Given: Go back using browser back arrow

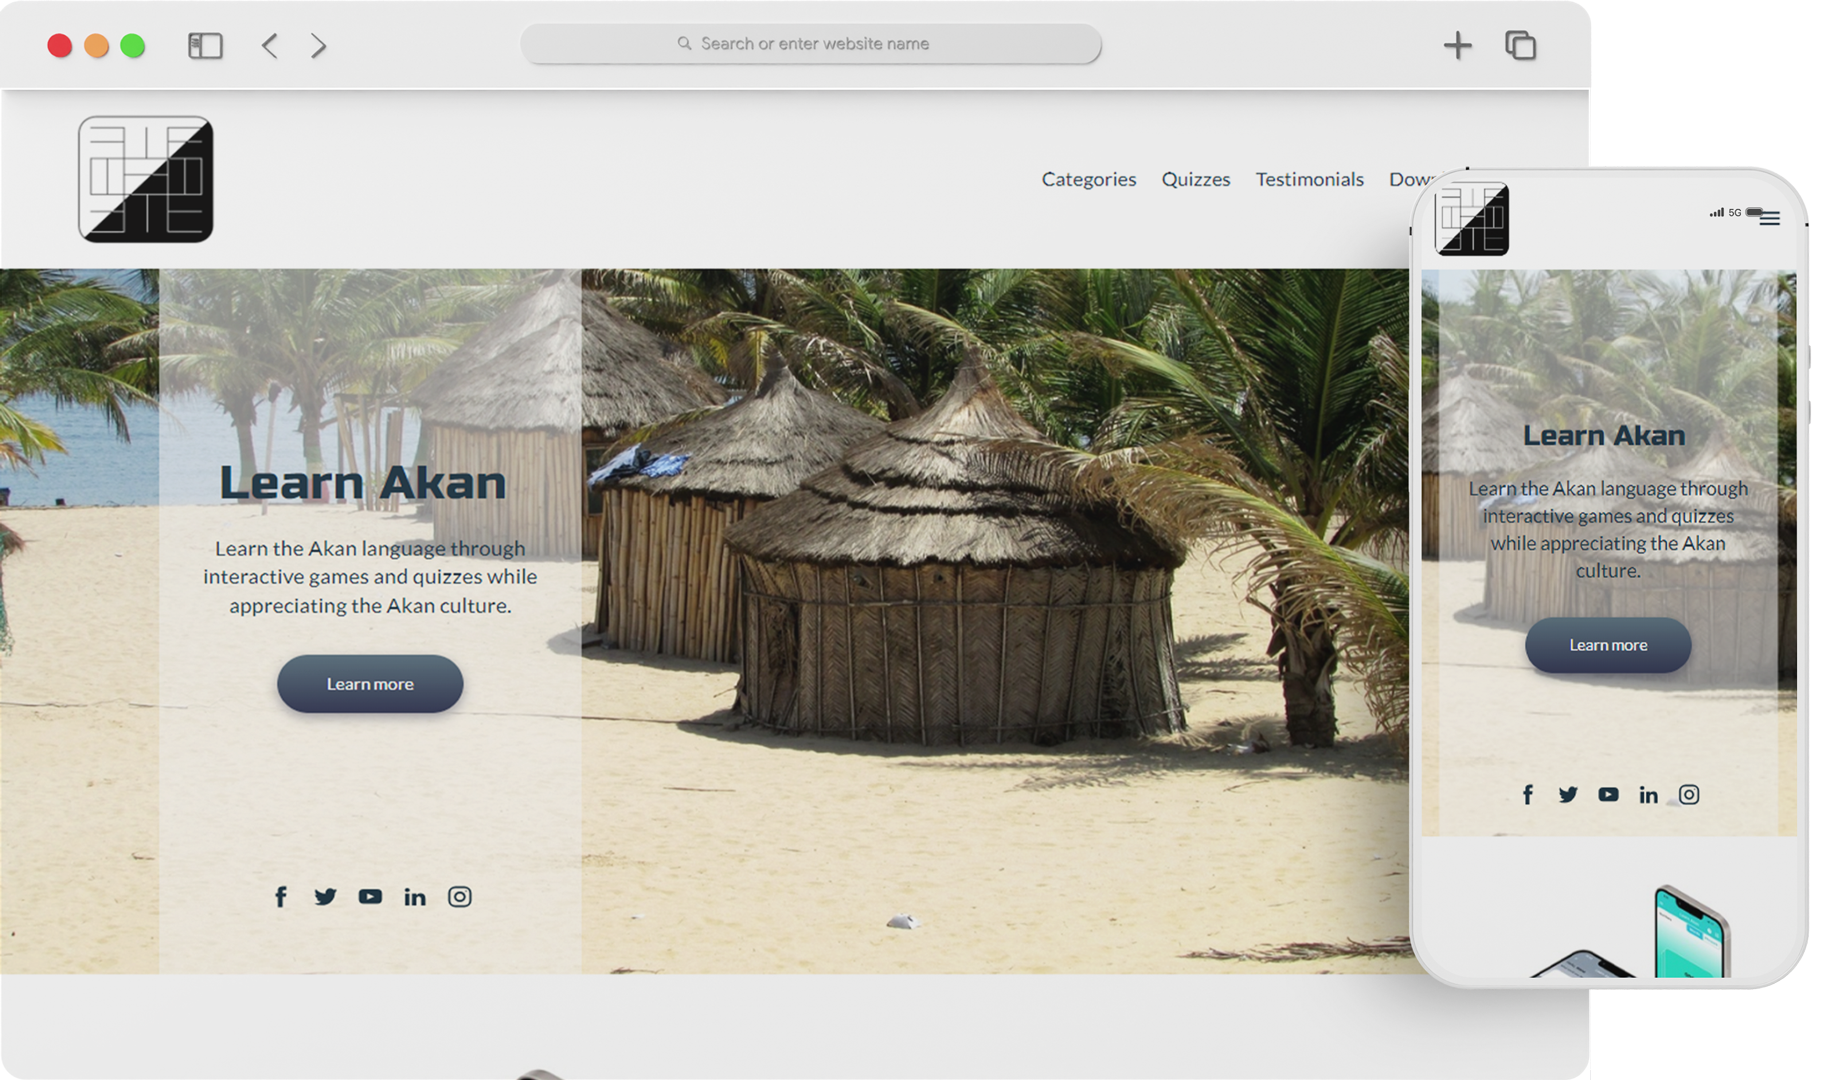Looking at the screenshot, I should pos(269,46).
